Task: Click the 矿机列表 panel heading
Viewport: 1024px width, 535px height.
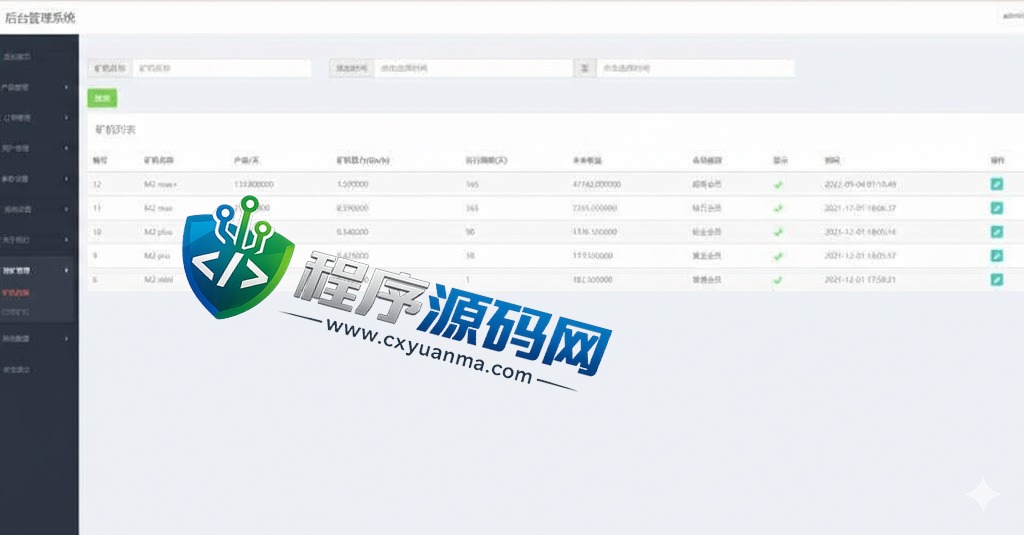Action: (x=116, y=129)
